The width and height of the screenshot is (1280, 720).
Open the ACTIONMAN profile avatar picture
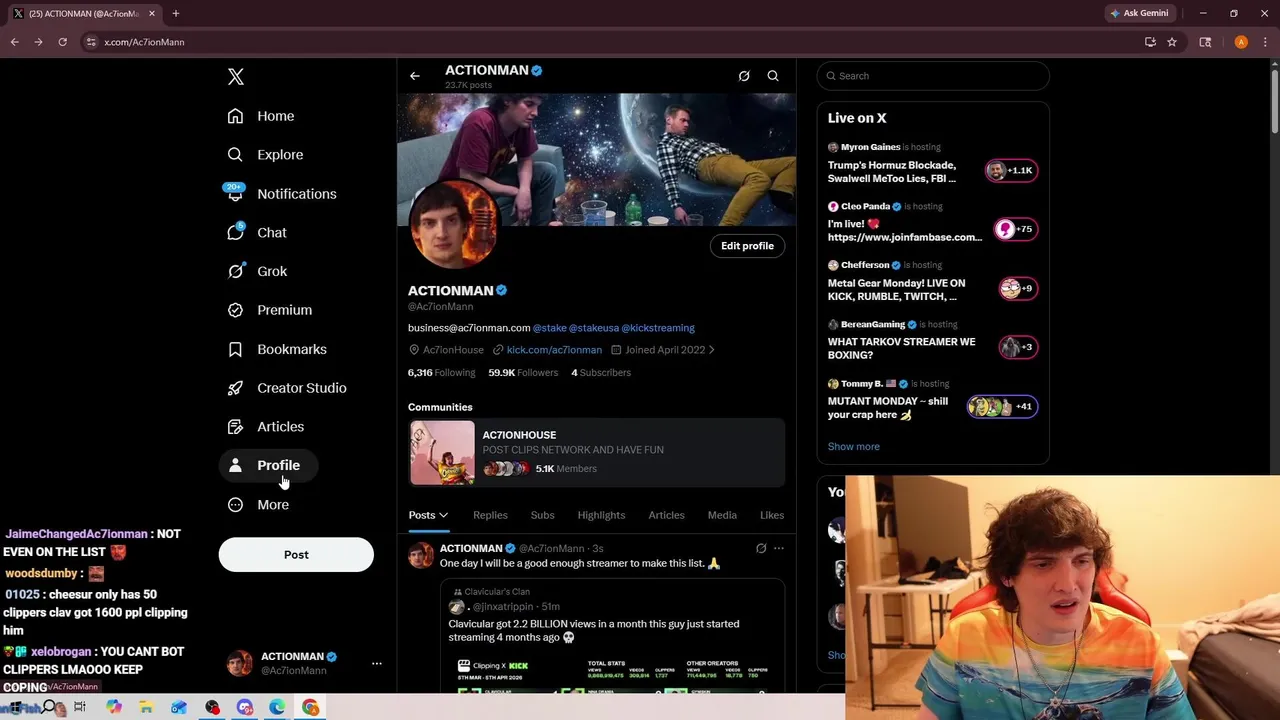[x=454, y=225]
